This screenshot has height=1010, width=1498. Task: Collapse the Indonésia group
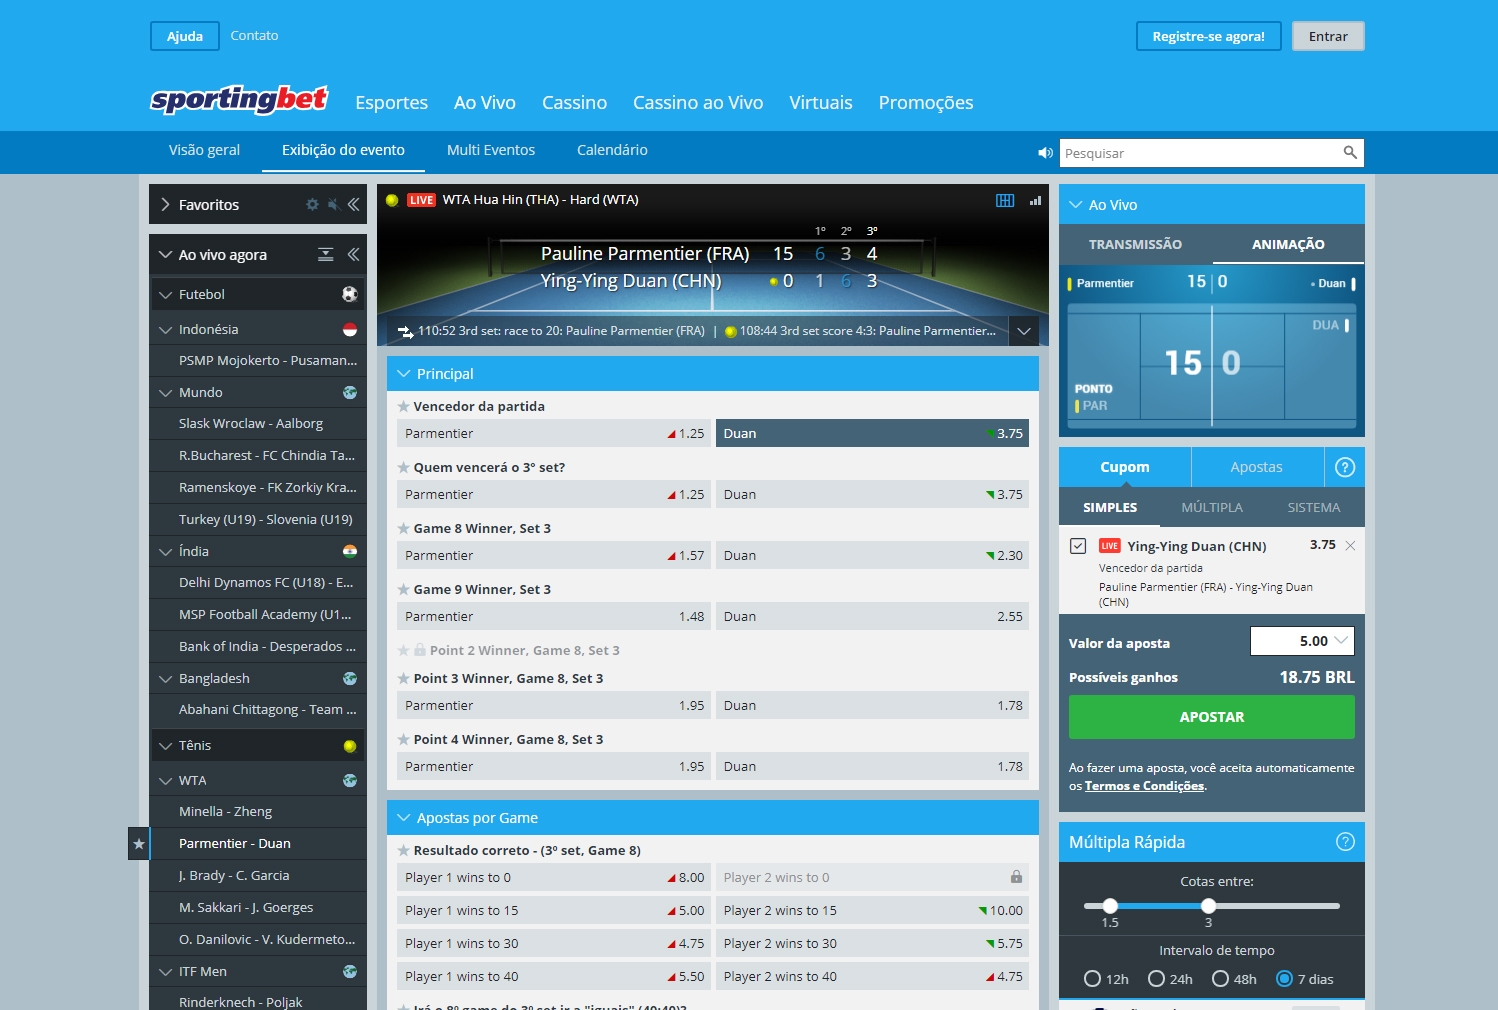pyautogui.click(x=165, y=329)
